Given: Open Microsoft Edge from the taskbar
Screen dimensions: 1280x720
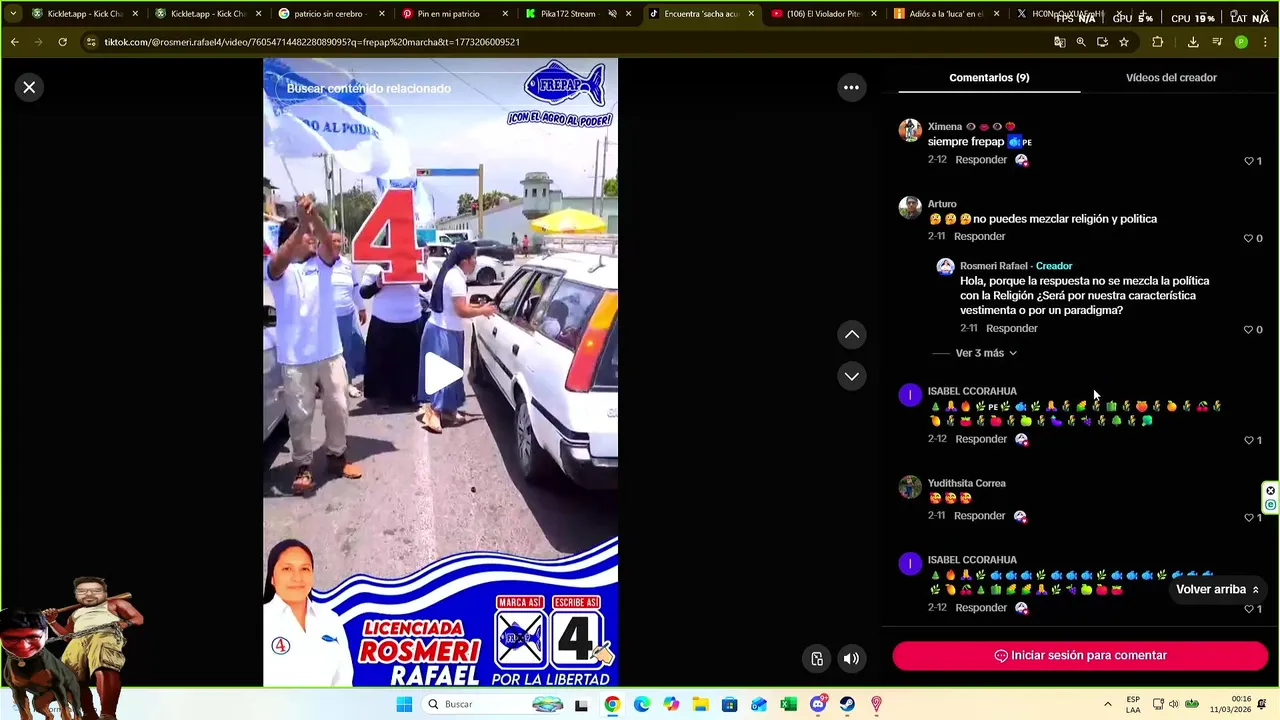Looking at the screenshot, I should [x=641, y=704].
